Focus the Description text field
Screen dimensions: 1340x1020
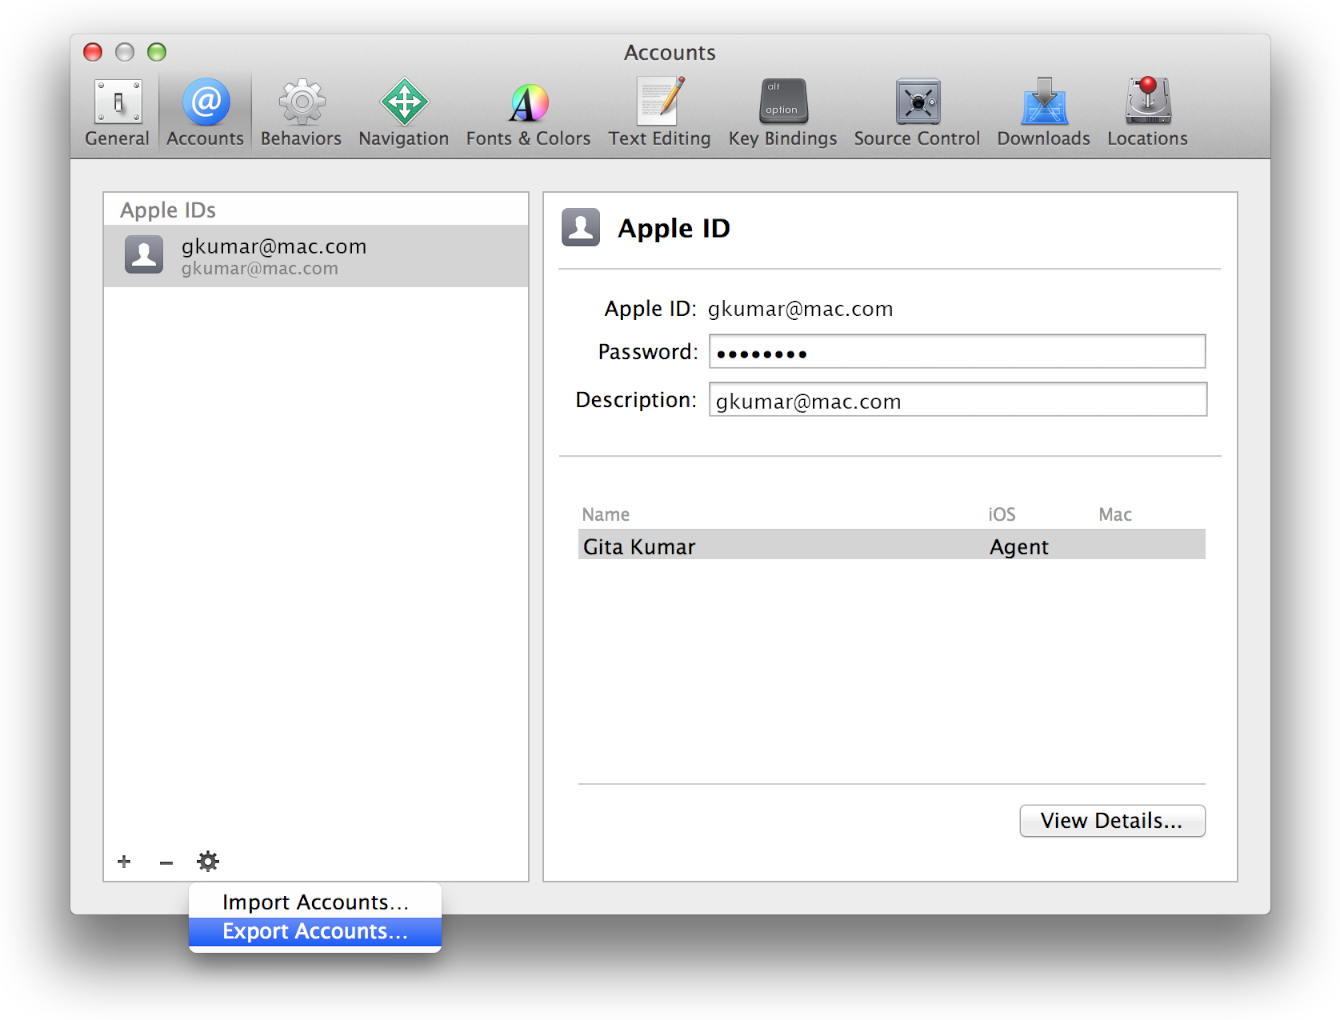click(x=958, y=400)
